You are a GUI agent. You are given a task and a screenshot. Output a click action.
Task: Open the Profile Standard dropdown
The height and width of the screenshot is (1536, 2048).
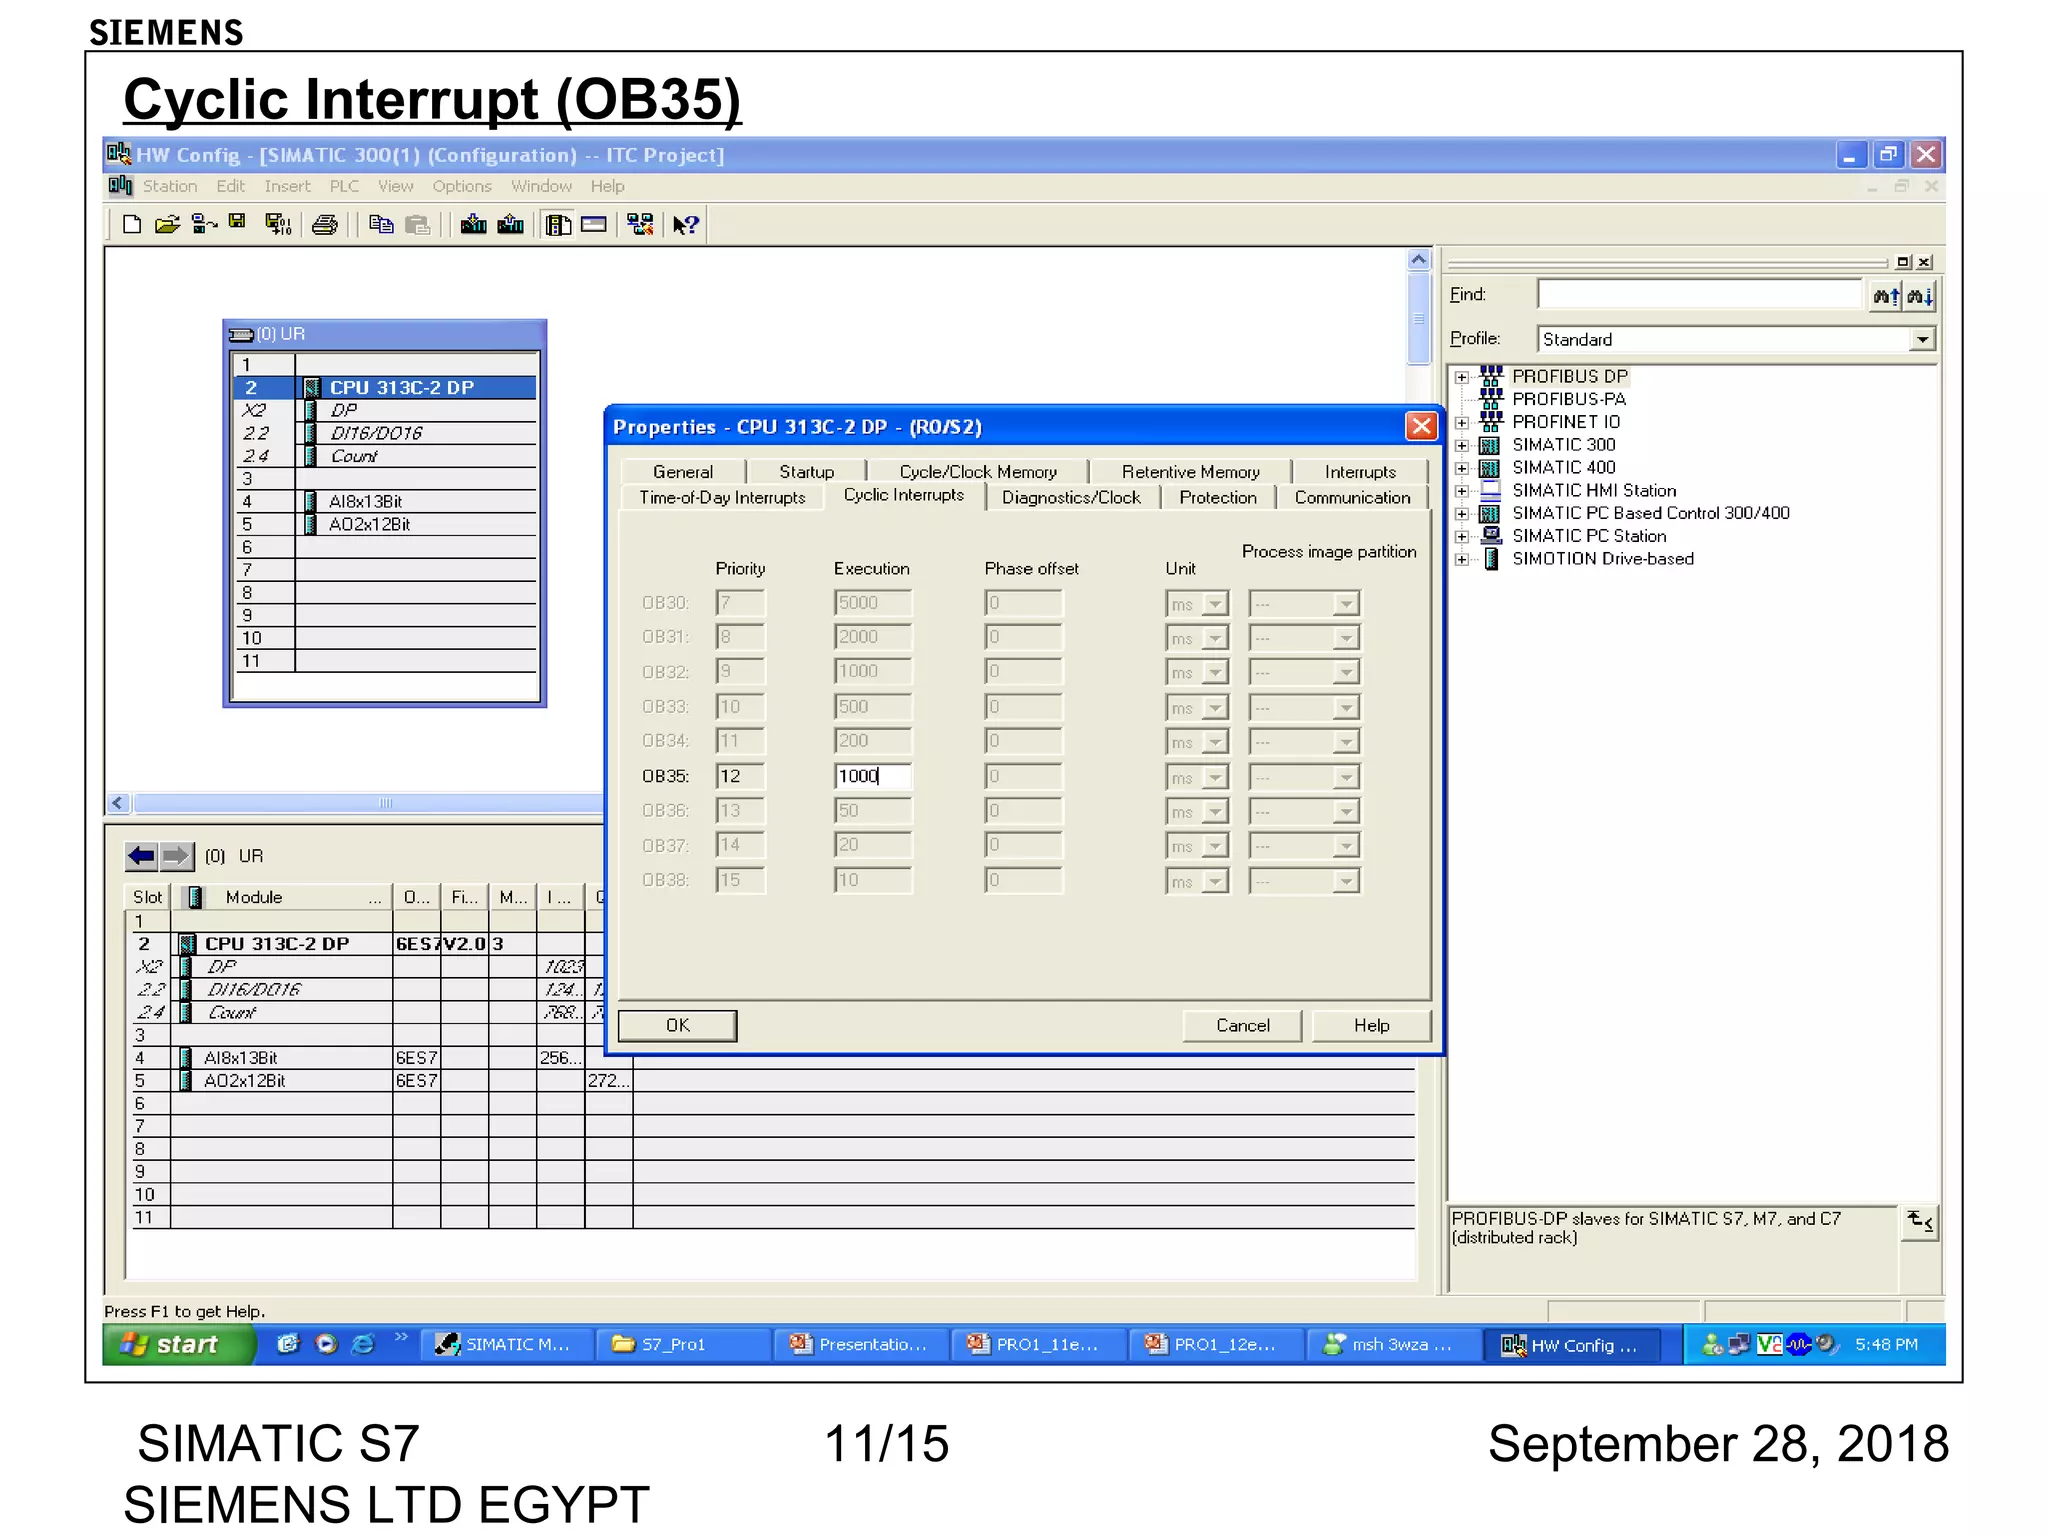point(1922,340)
